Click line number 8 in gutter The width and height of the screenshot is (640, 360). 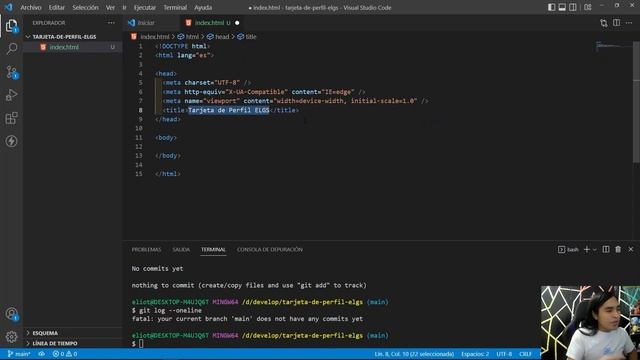click(140, 110)
